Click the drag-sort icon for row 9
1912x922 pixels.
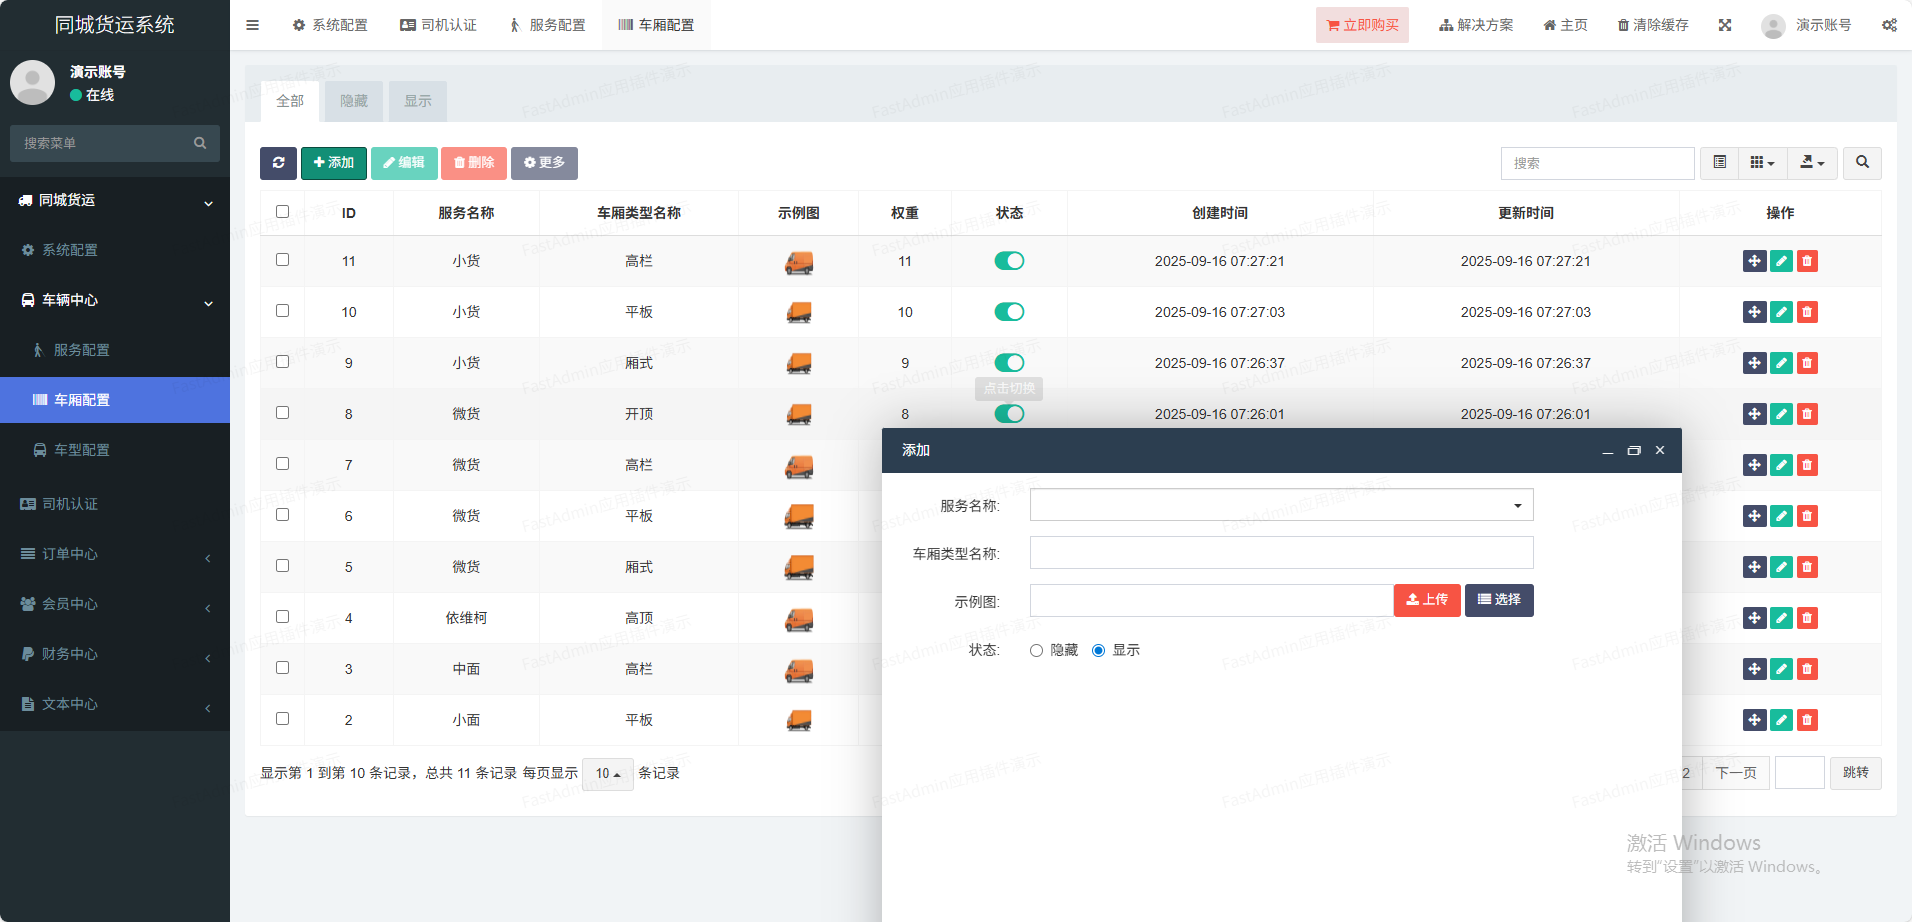click(x=1754, y=363)
